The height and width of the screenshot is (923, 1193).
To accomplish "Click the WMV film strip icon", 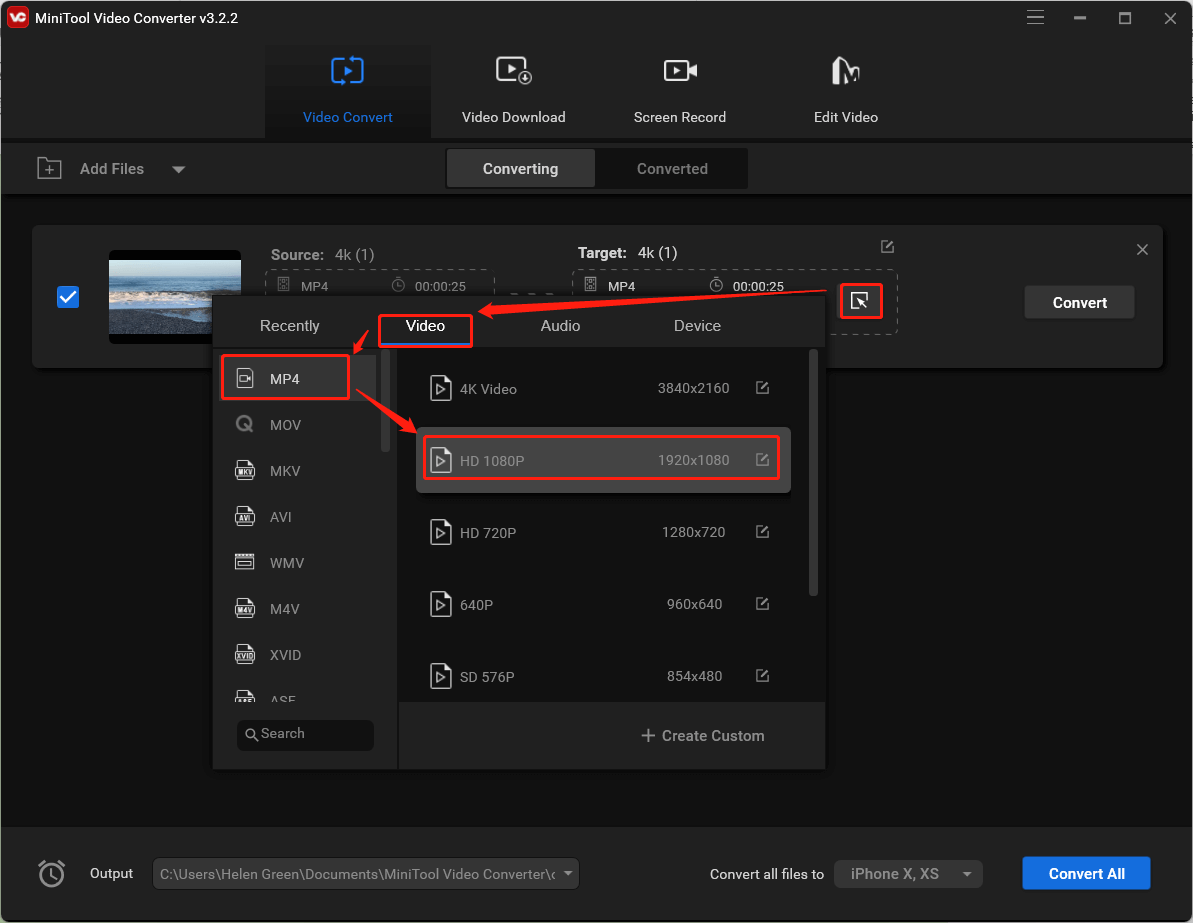I will click(x=244, y=562).
